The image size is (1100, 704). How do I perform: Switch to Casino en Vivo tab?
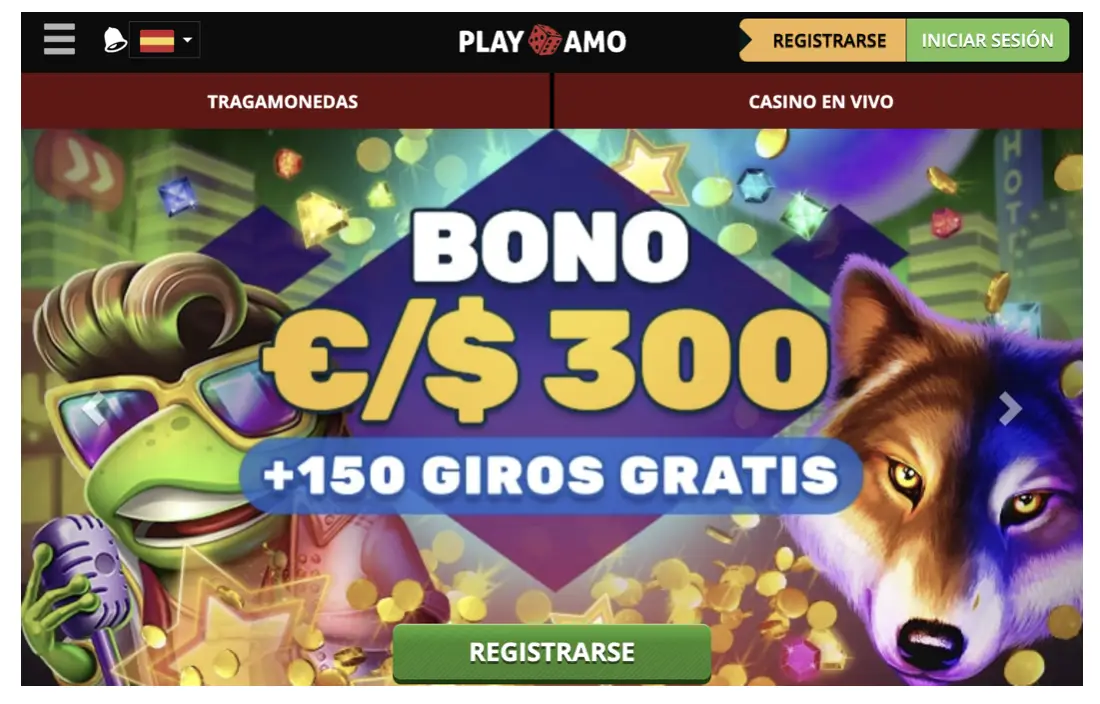pyautogui.click(x=819, y=101)
